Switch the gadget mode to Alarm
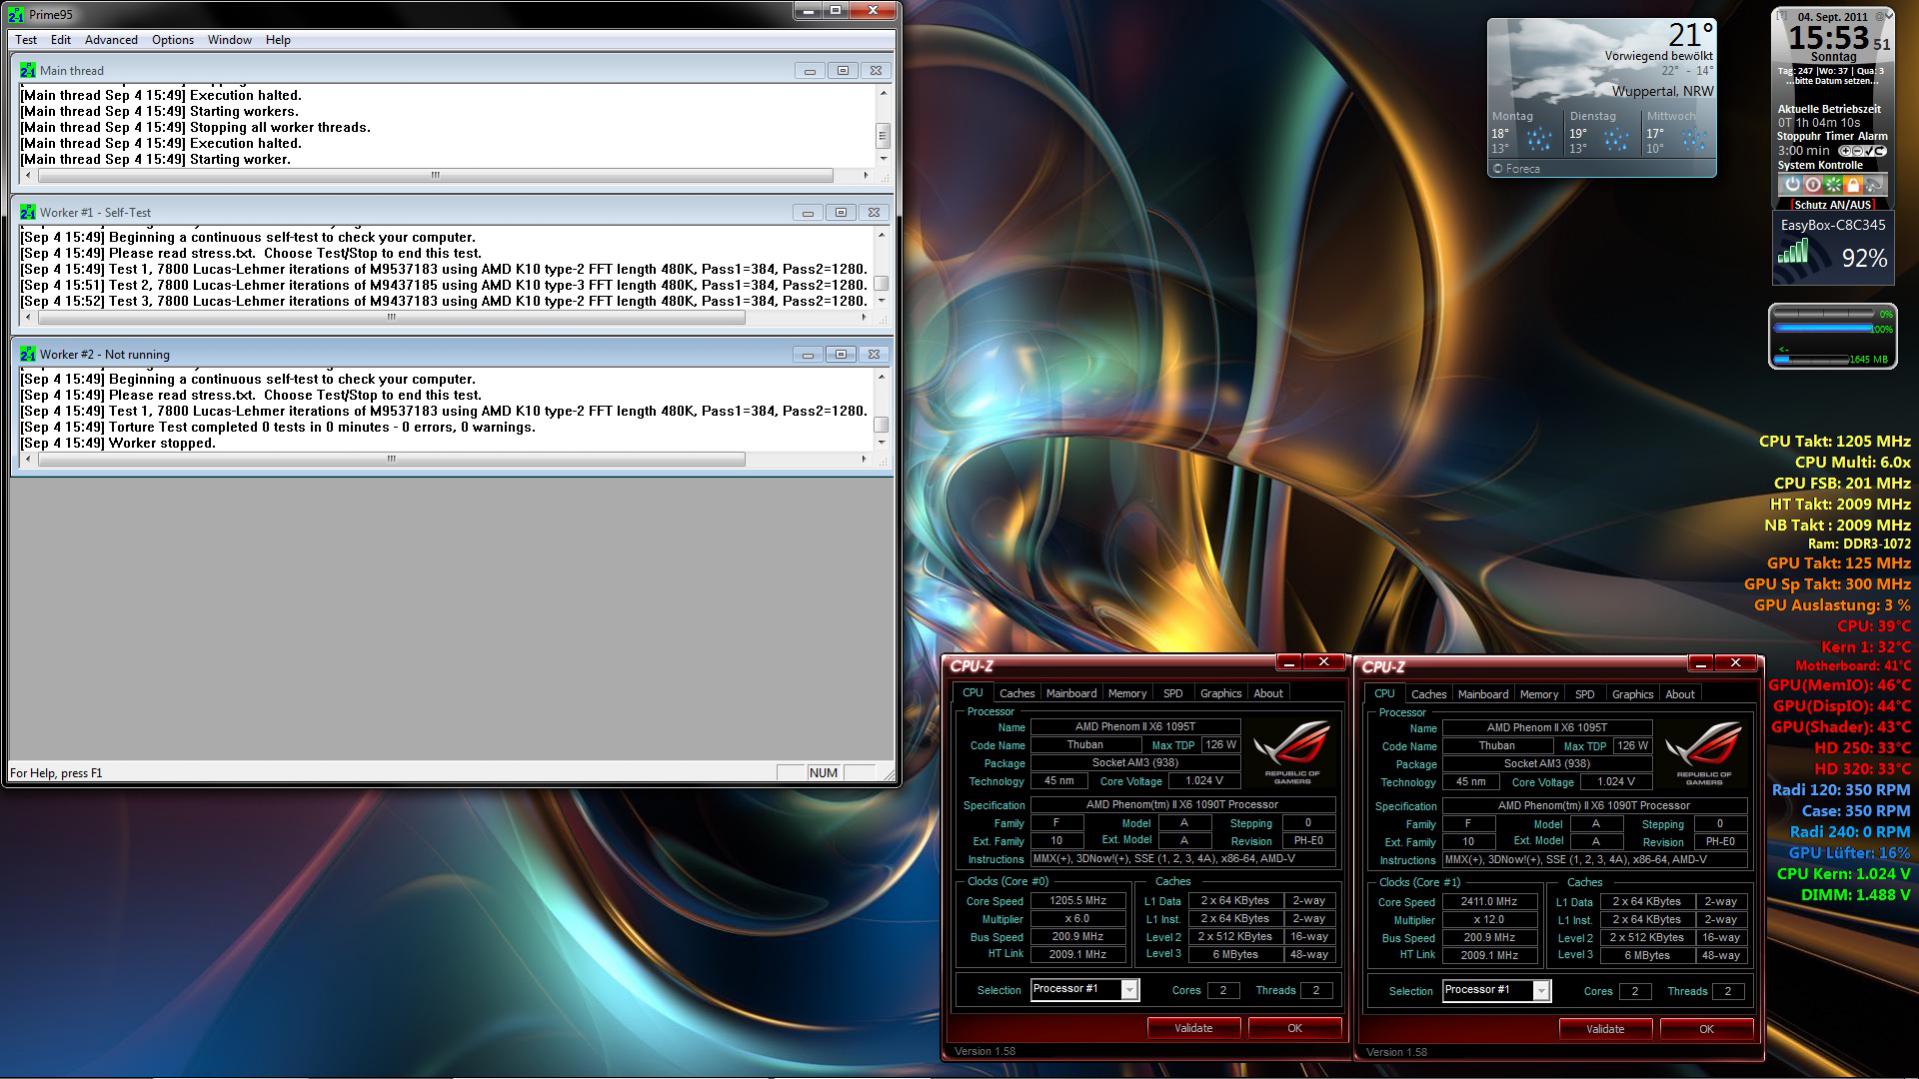The image size is (1919, 1079). tap(1873, 136)
